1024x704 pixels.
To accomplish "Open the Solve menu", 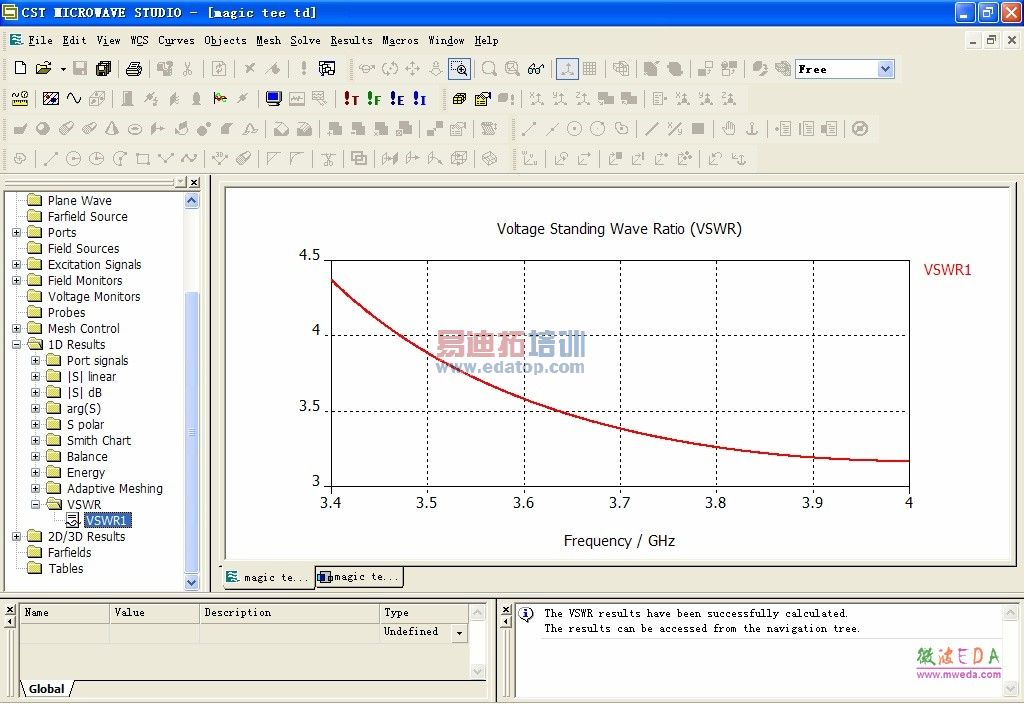I will [x=305, y=40].
